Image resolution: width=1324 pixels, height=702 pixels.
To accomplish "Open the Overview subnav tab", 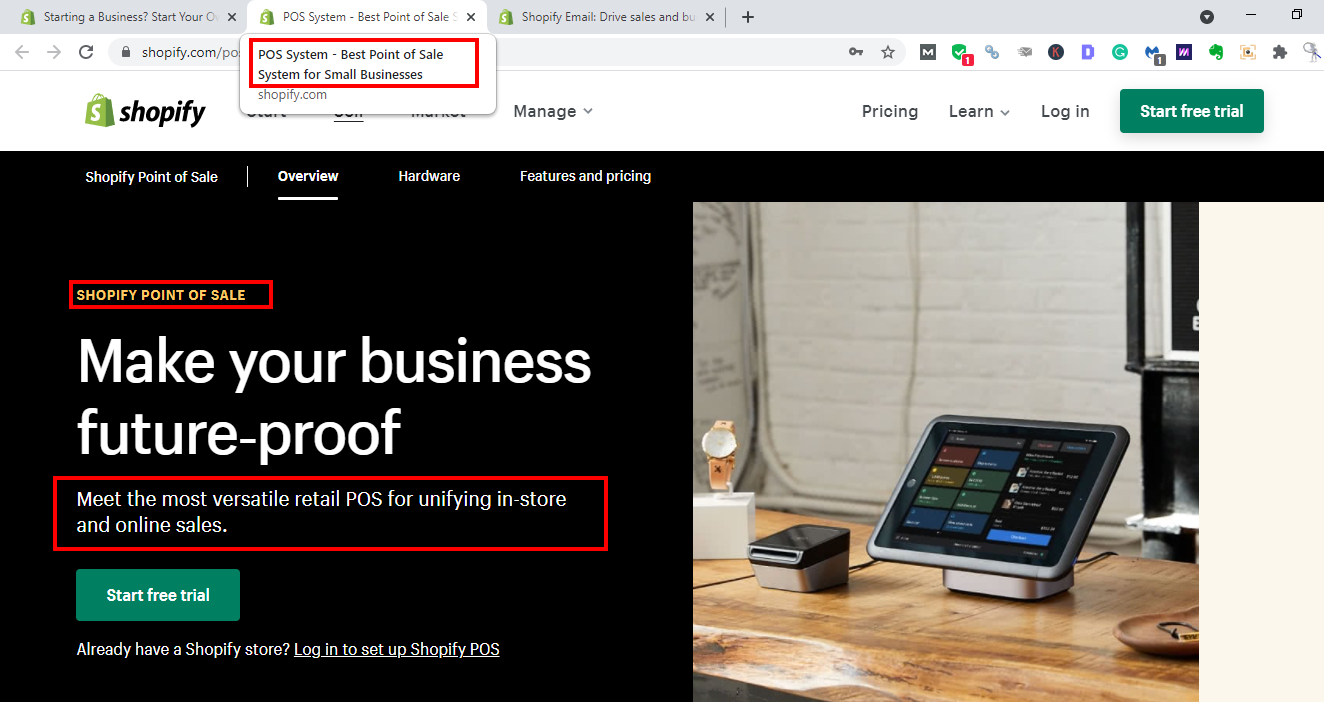I will 308,176.
